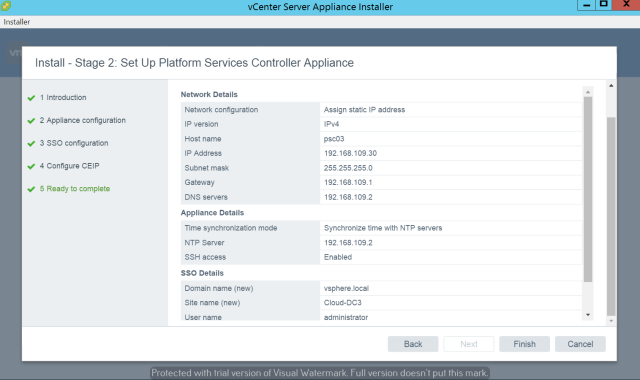Click the green checkmark beside Configure CEIP
The width and height of the screenshot is (640, 380).
[31, 167]
